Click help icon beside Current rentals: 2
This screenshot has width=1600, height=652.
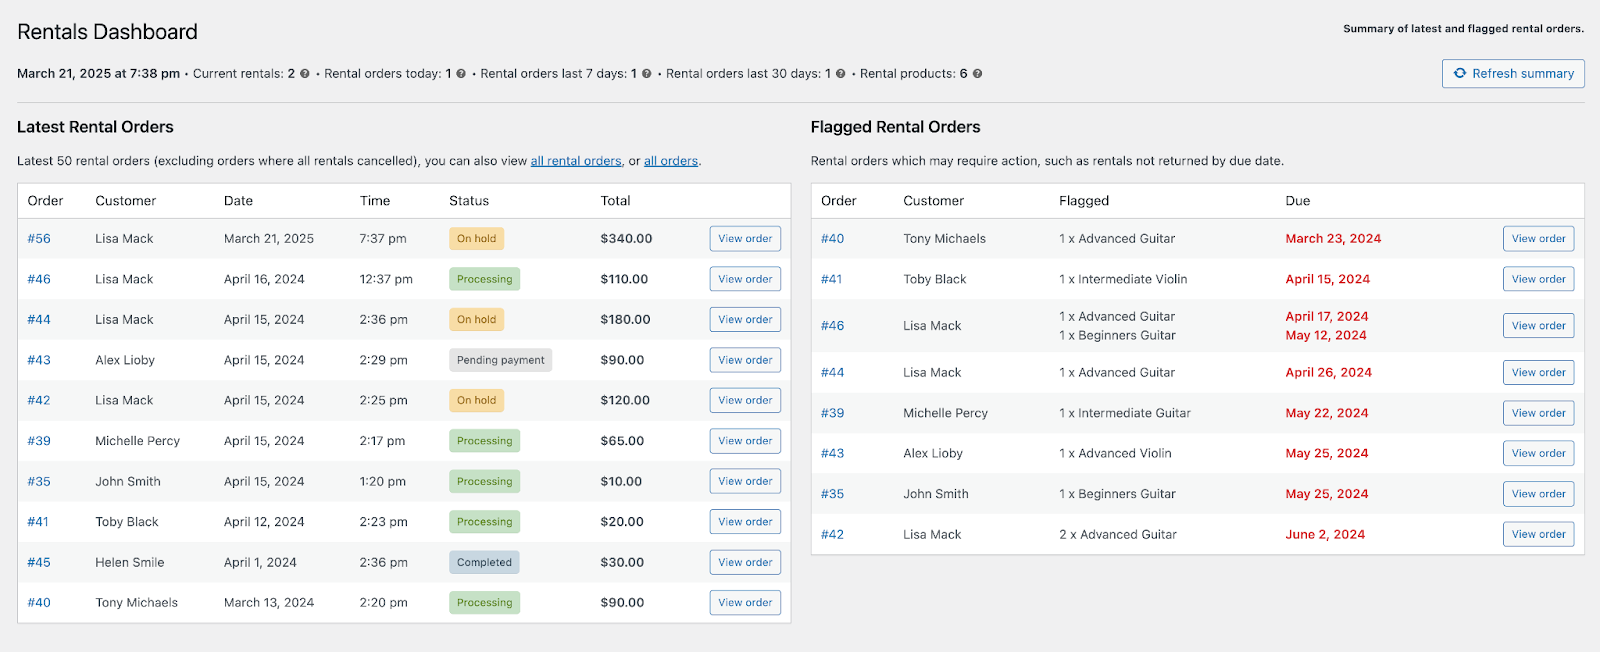tap(305, 74)
